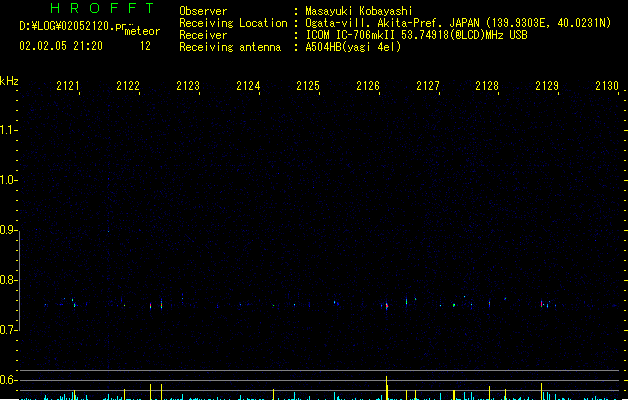This screenshot has height=400, width=629.
Task: Click the ICOM IC-706mkII receiver text
Action: point(416,35)
